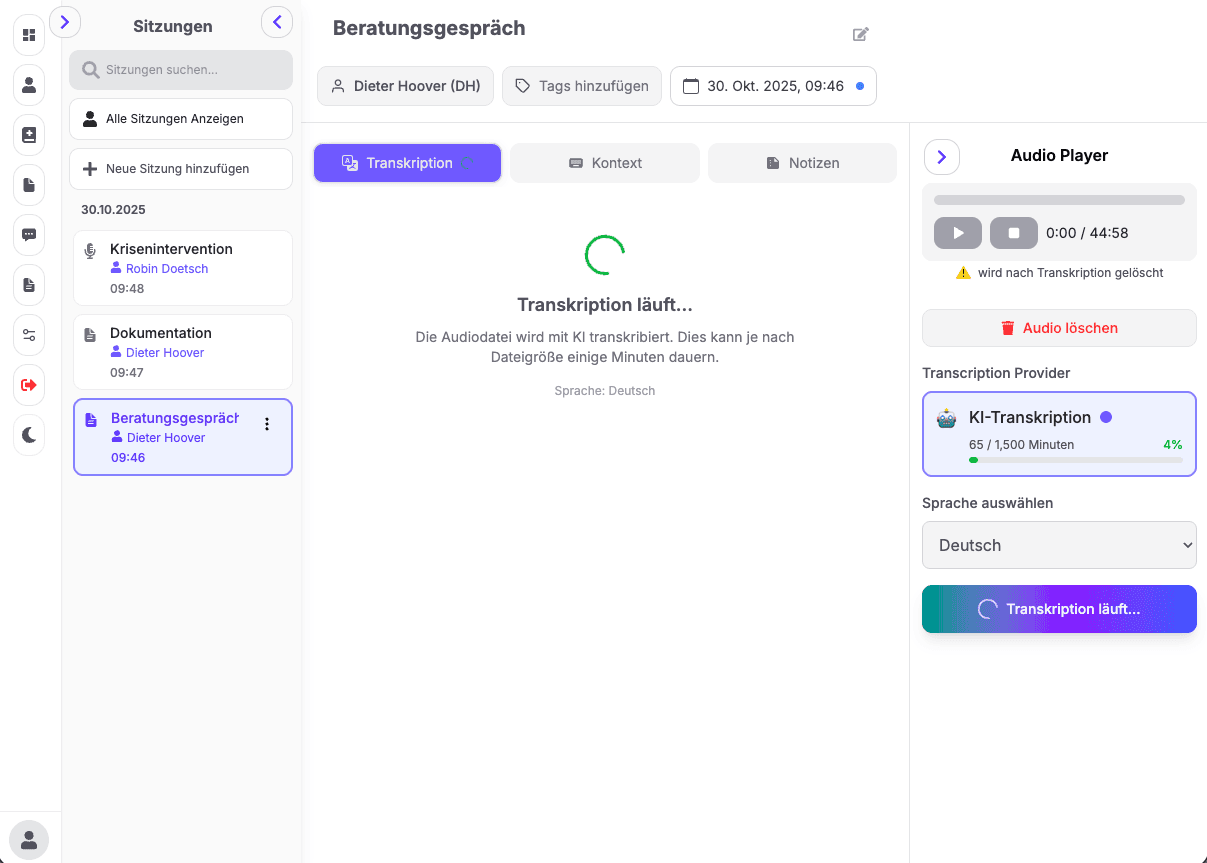The width and height of the screenshot is (1207, 863).
Task: Open the settings sliders icon
Action: (x=29, y=335)
